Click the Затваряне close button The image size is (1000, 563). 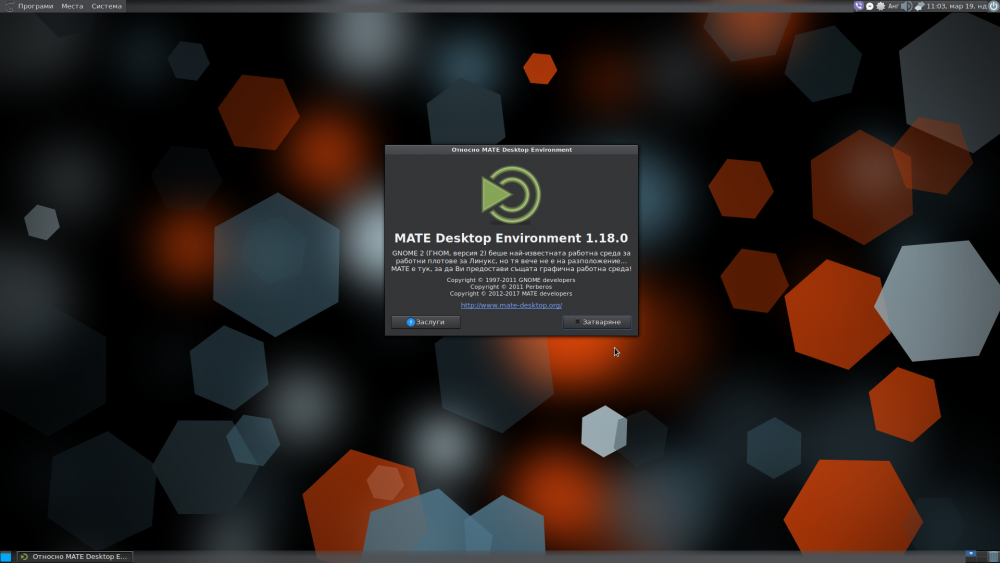click(x=597, y=322)
